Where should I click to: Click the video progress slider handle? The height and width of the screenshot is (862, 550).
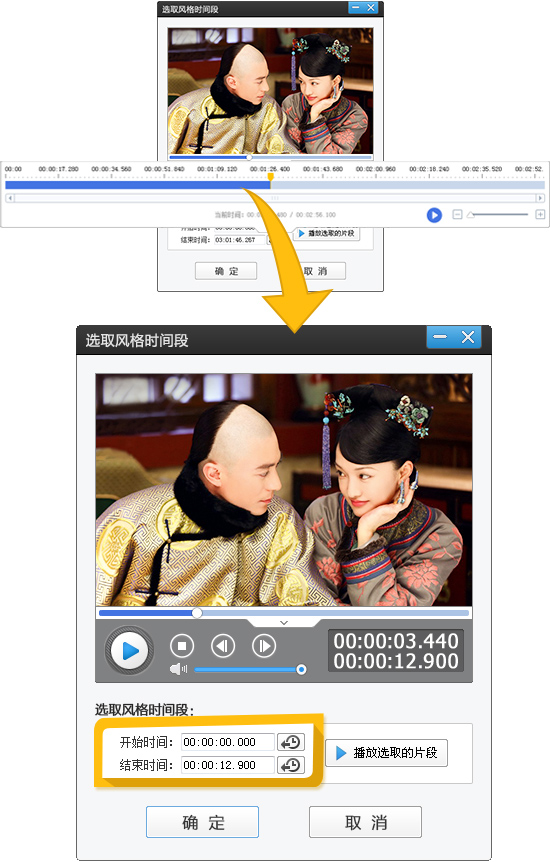196,612
